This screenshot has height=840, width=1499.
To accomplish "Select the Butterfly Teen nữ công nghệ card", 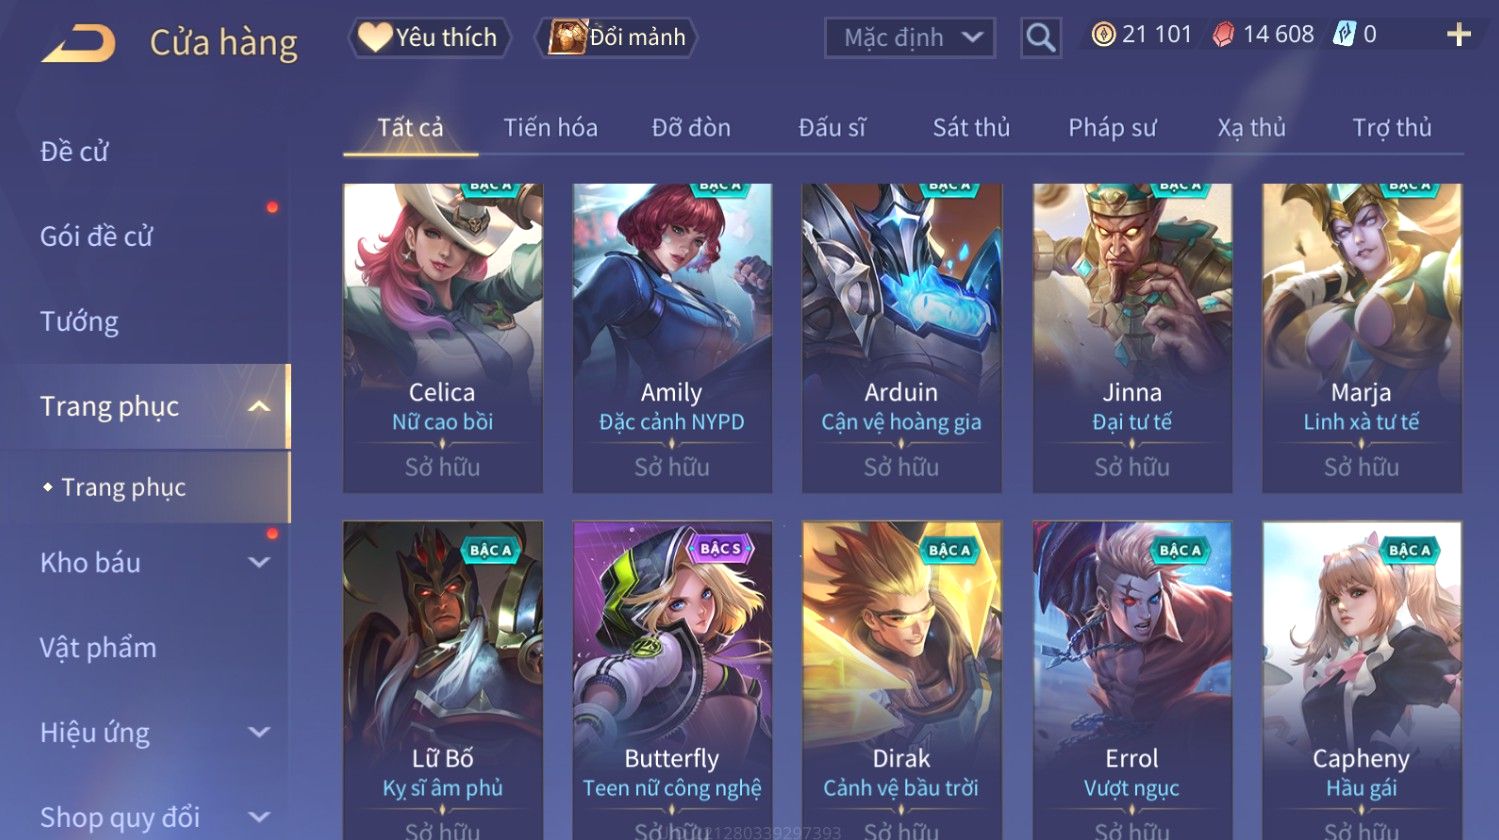I will coord(672,680).
